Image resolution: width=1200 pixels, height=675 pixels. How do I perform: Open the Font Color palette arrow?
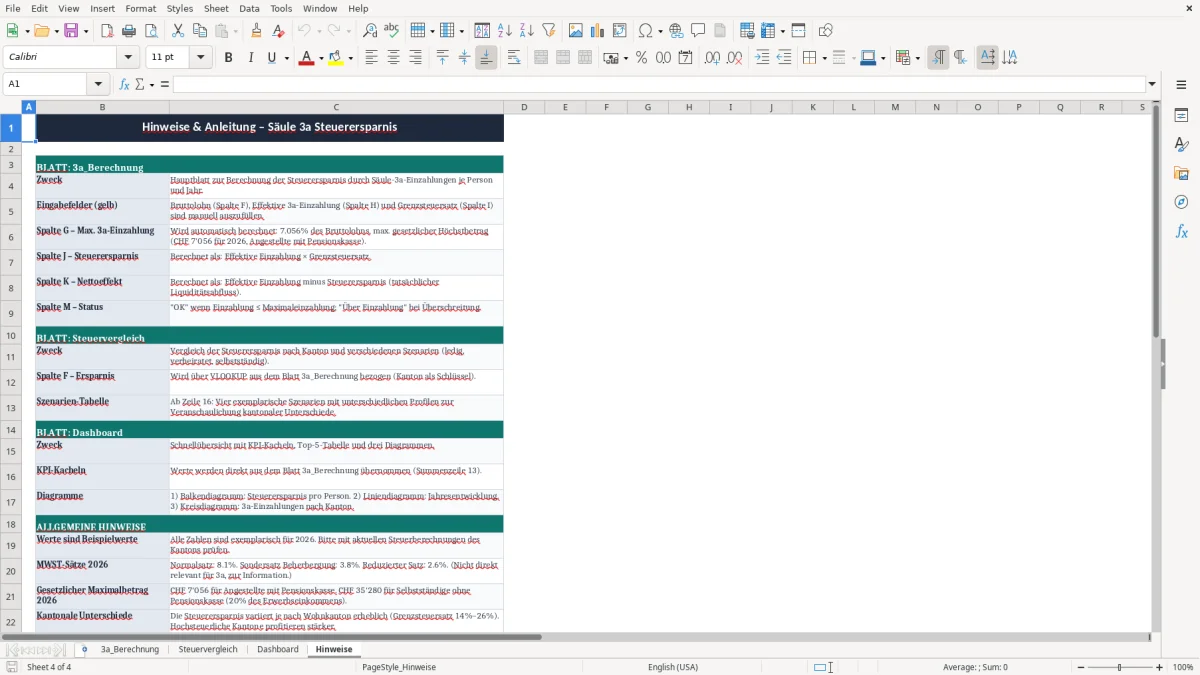319,58
